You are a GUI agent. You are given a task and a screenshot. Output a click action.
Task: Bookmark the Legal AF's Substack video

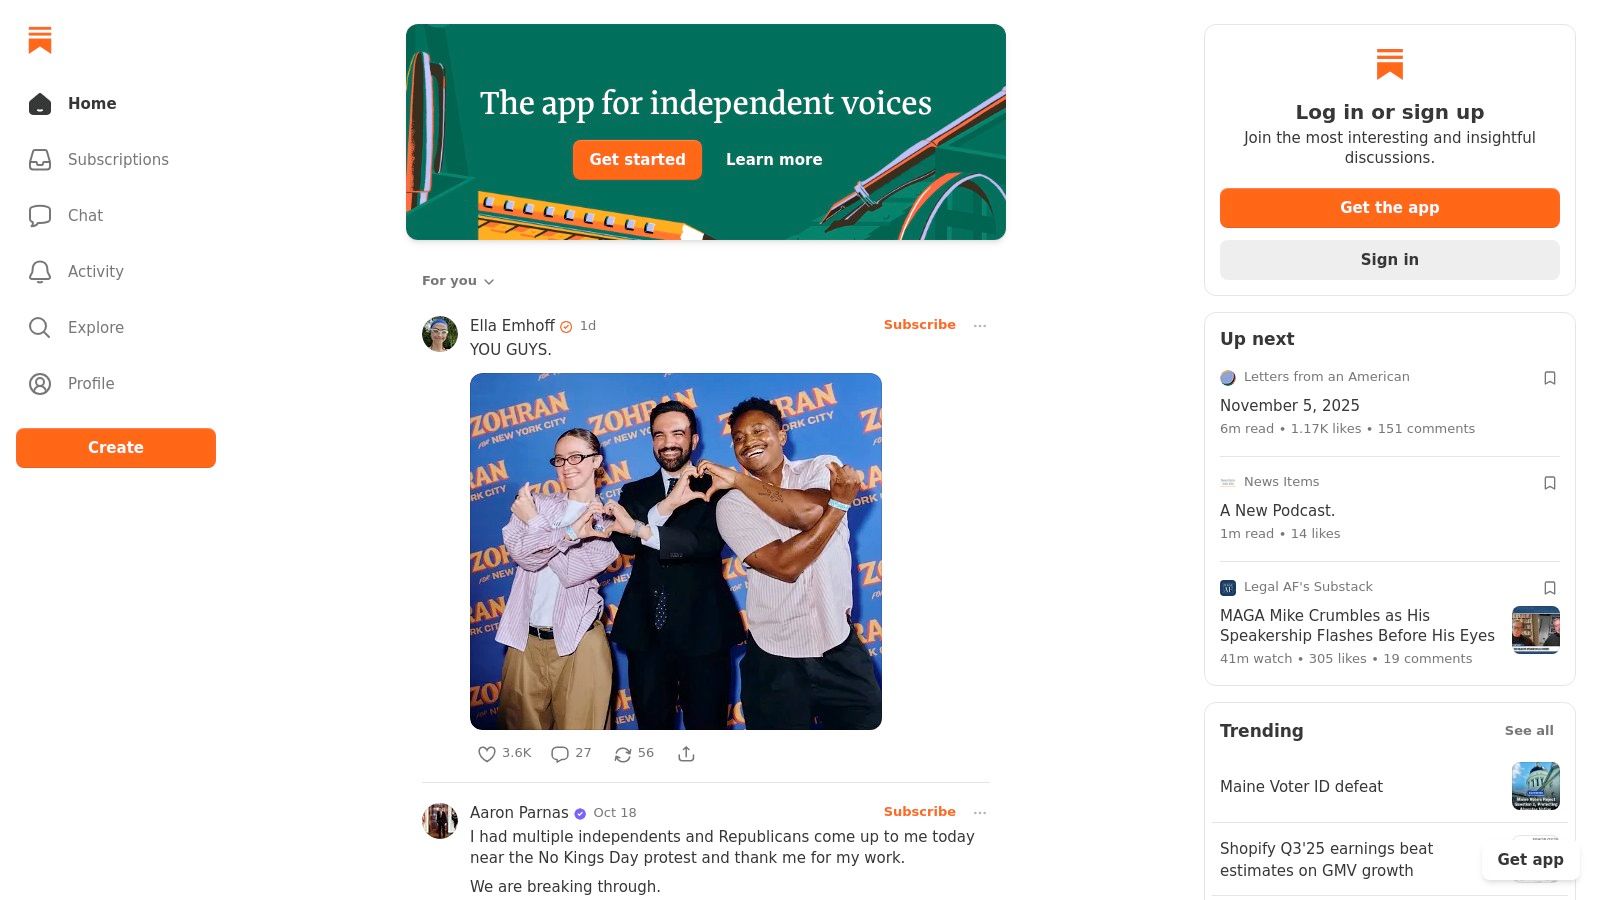(1550, 588)
